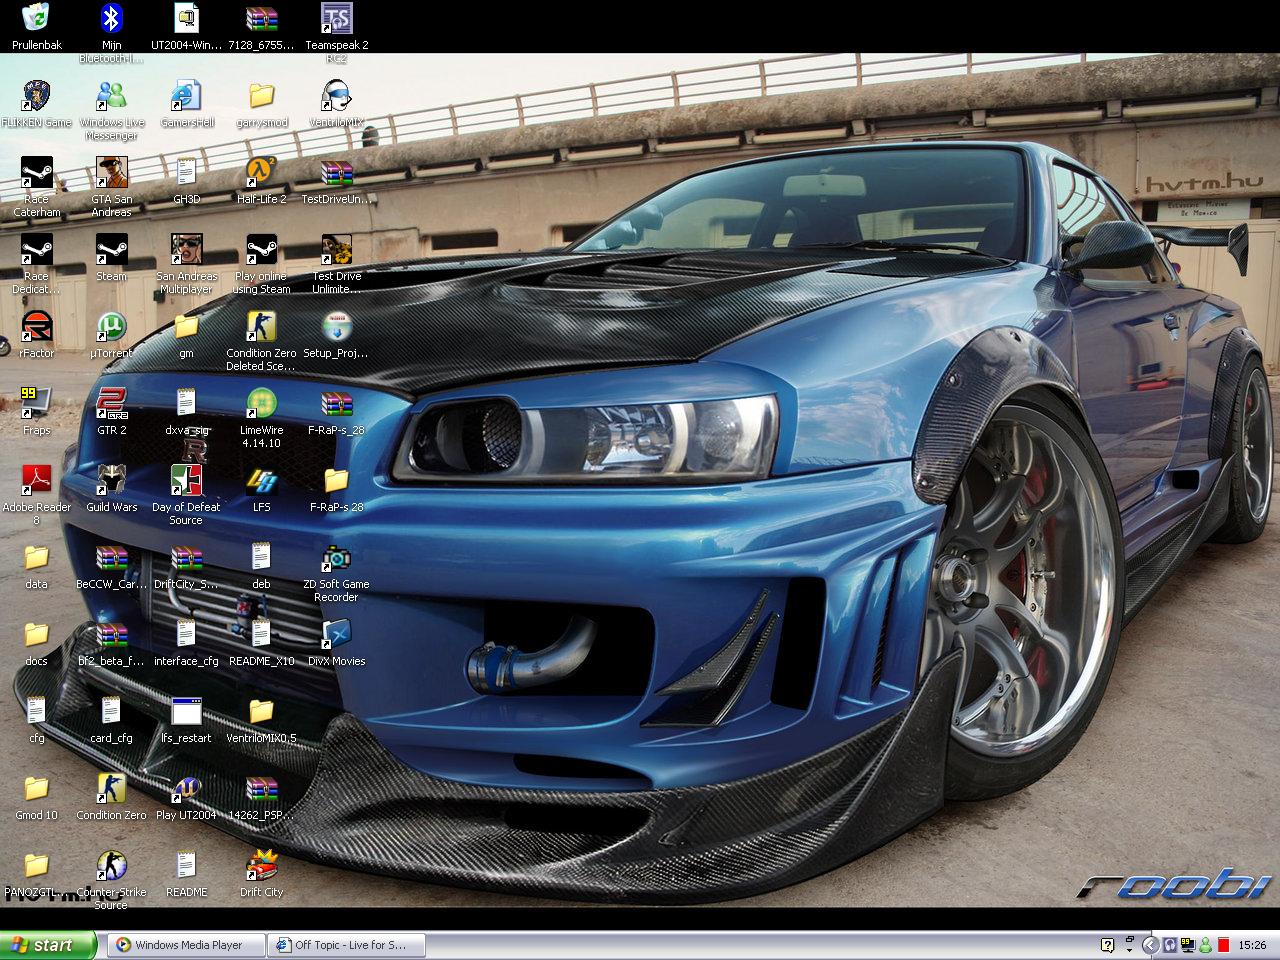Launch the Drift City shortcut
The height and width of the screenshot is (960, 1280).
pos(262,874)
